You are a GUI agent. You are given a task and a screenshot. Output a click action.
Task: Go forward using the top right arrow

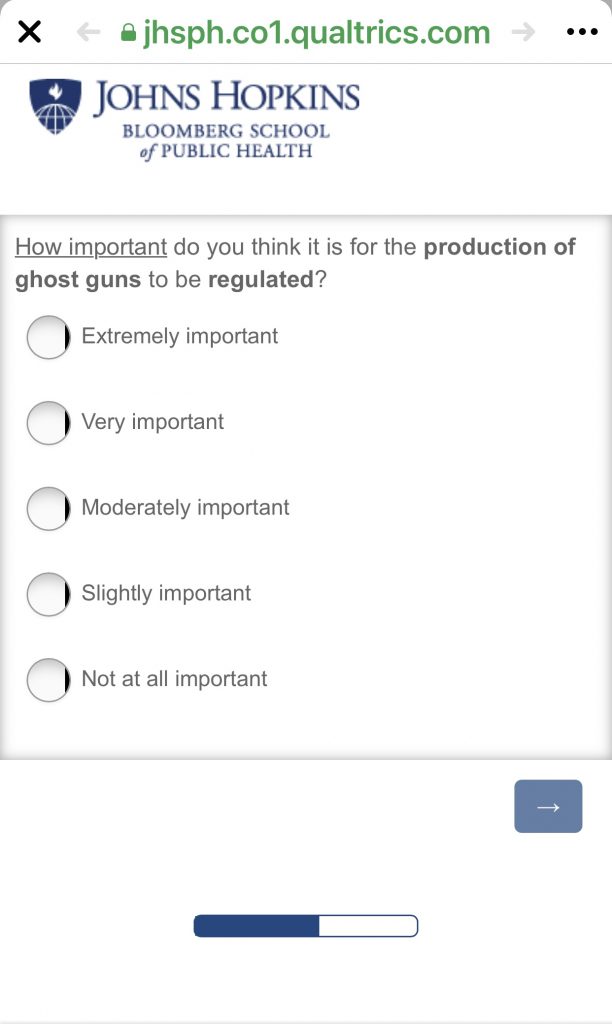pyautogui.click(x=523, y=32)
